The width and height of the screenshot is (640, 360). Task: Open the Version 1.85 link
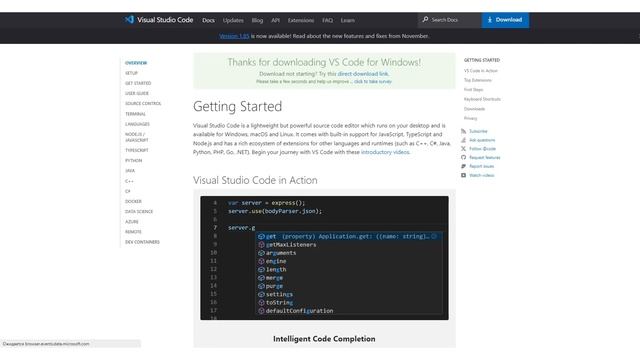click(x=234, y=36)
